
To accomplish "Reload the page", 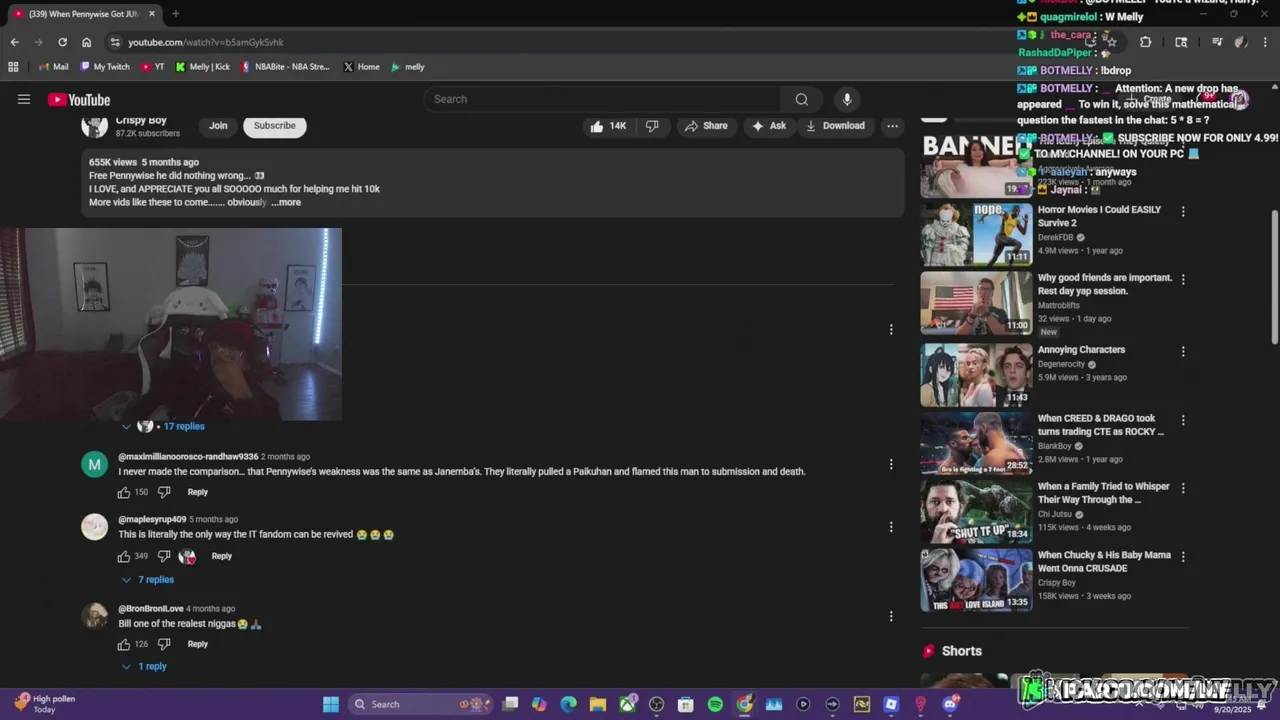I will point(62,42).
